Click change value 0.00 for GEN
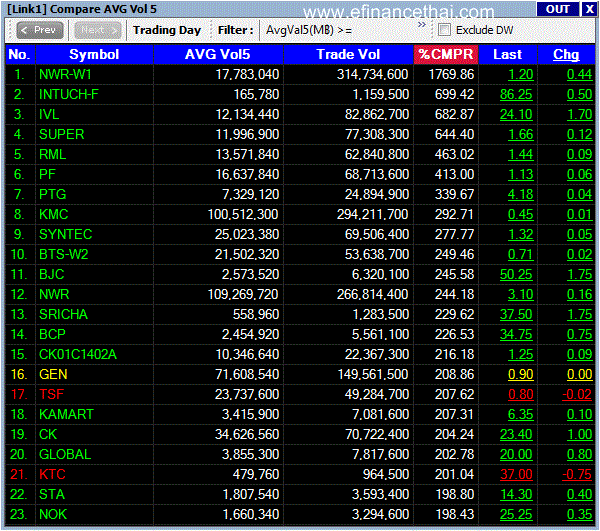Screen dimensions: 600x531 point(579,374)
